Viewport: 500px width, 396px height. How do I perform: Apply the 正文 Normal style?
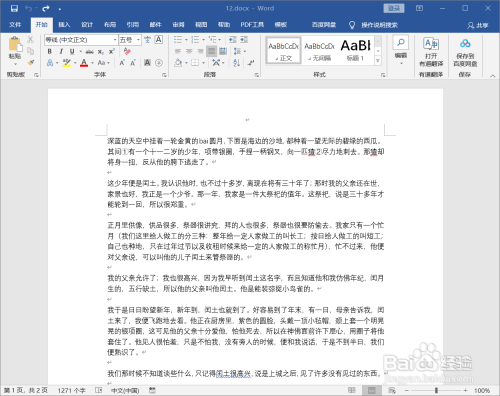pyautogui.click(x=283, y=50)
